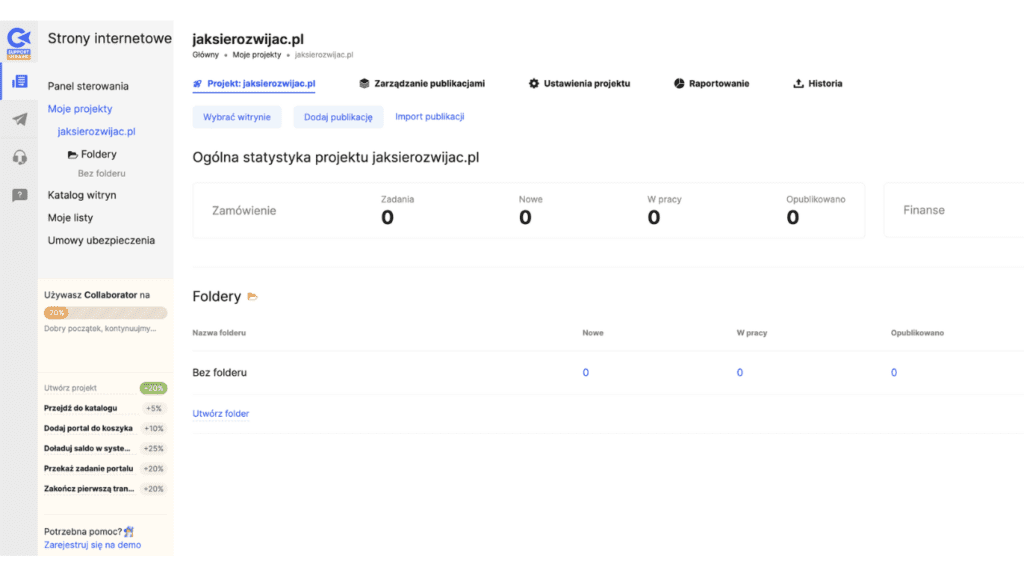Select the list panel sidebar icon

tap(20, 82)
